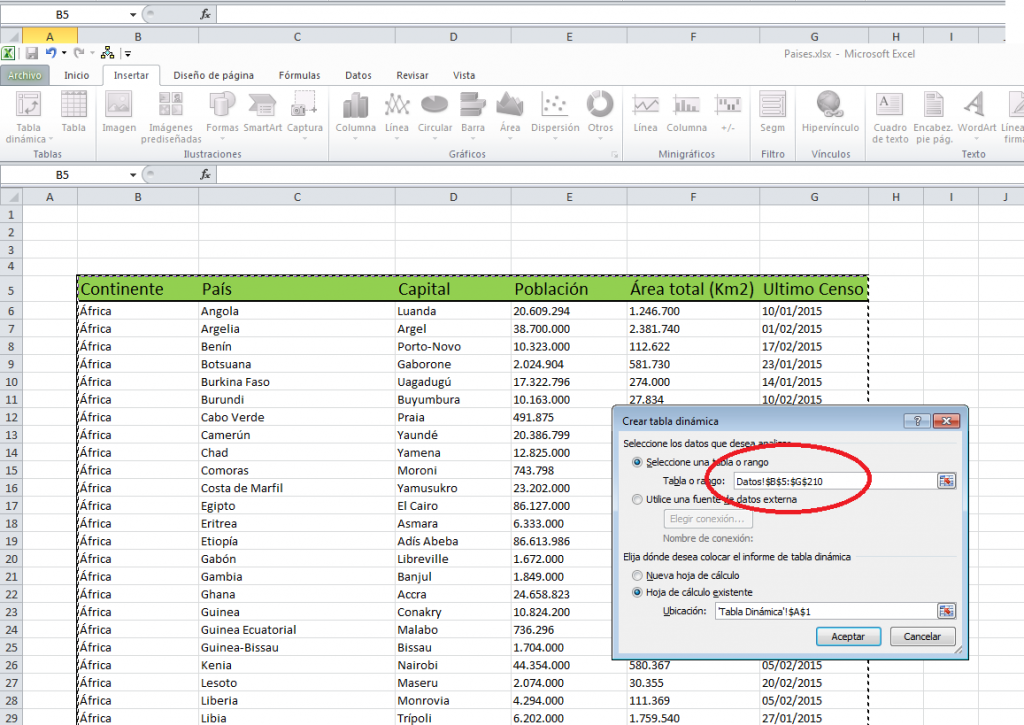Image resolution: width=1024 pixels, height=725 pixels.
Task: Select the cell with date 23/01/2015
Action: 814,364
